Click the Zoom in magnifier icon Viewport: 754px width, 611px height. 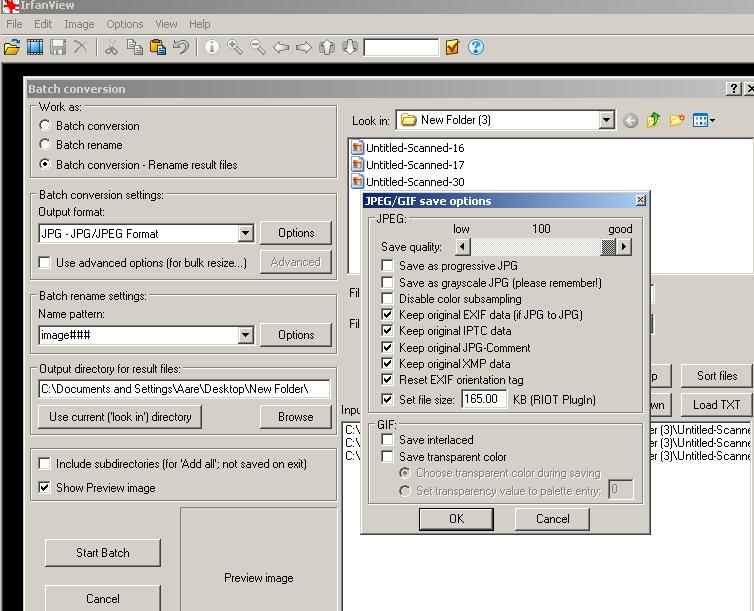click(x=234, y=47)
